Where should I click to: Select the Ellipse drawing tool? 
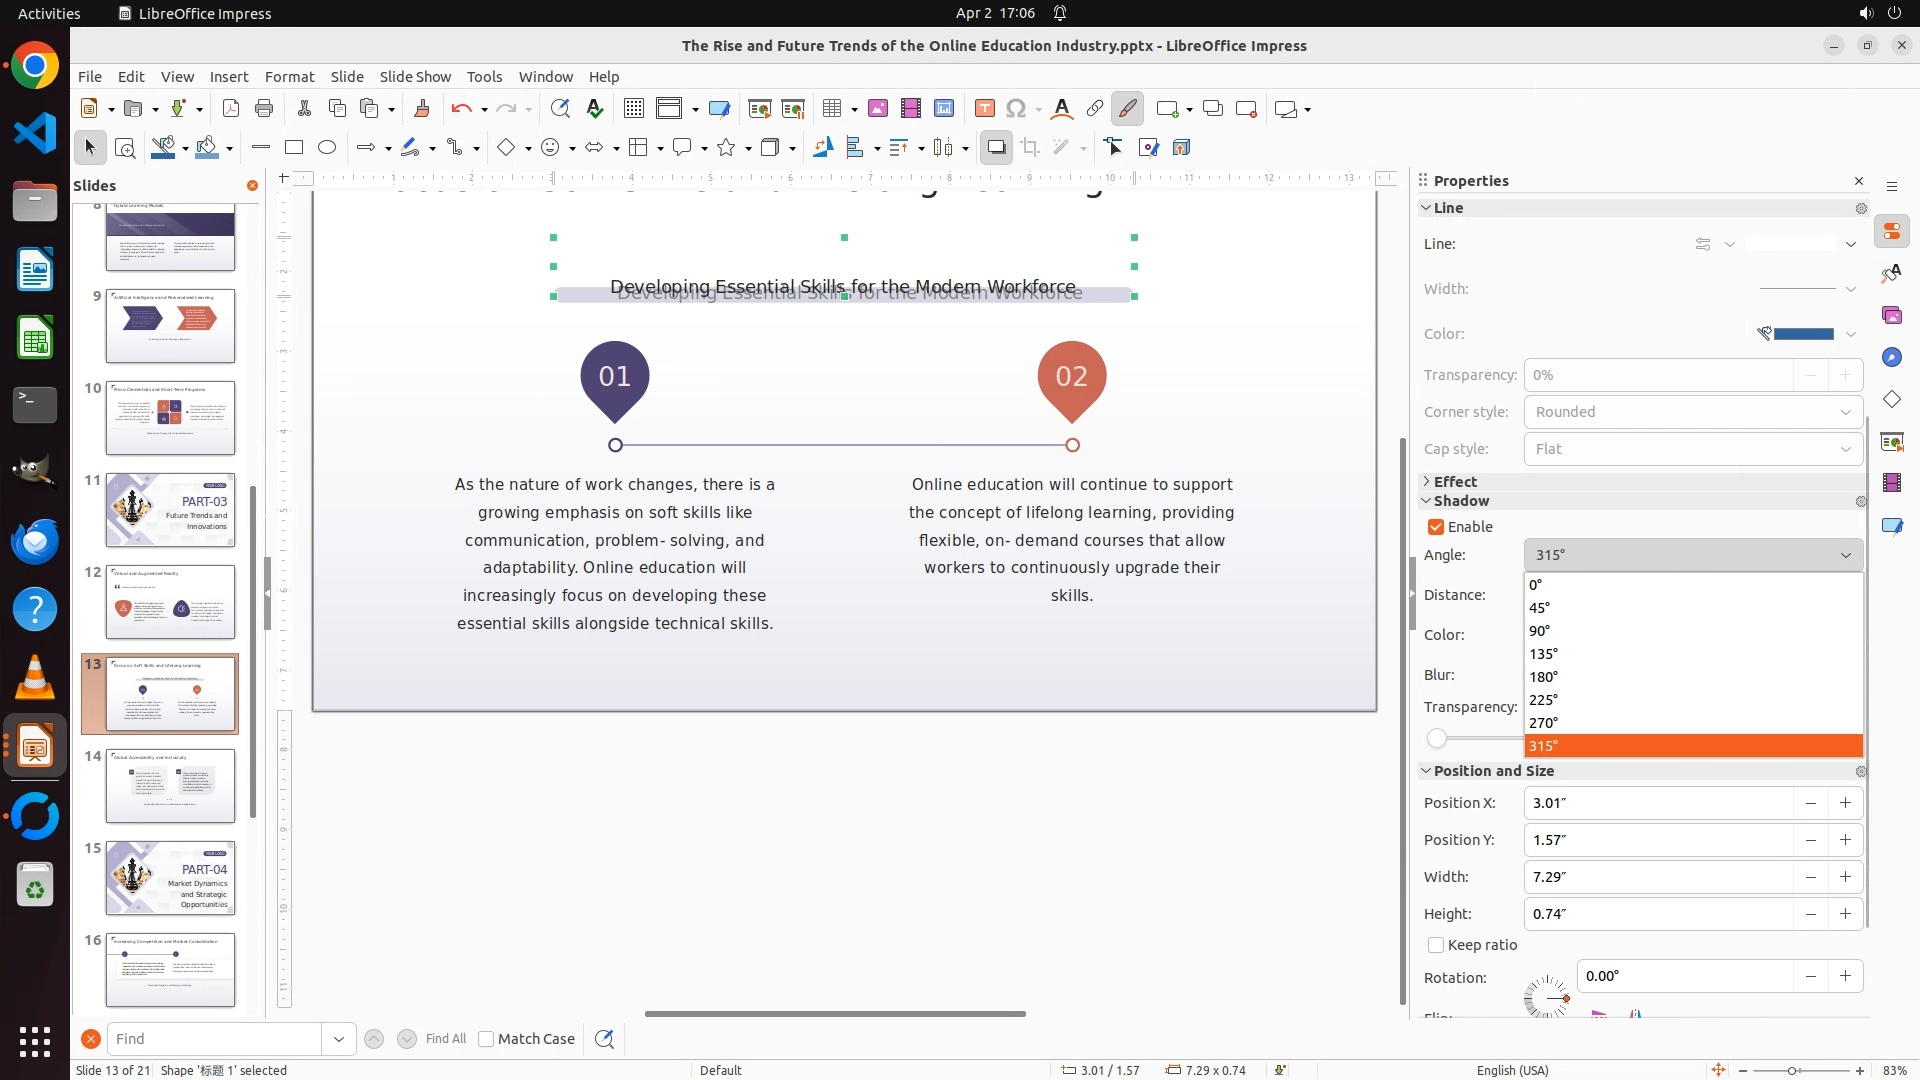[x=327, y=148]
